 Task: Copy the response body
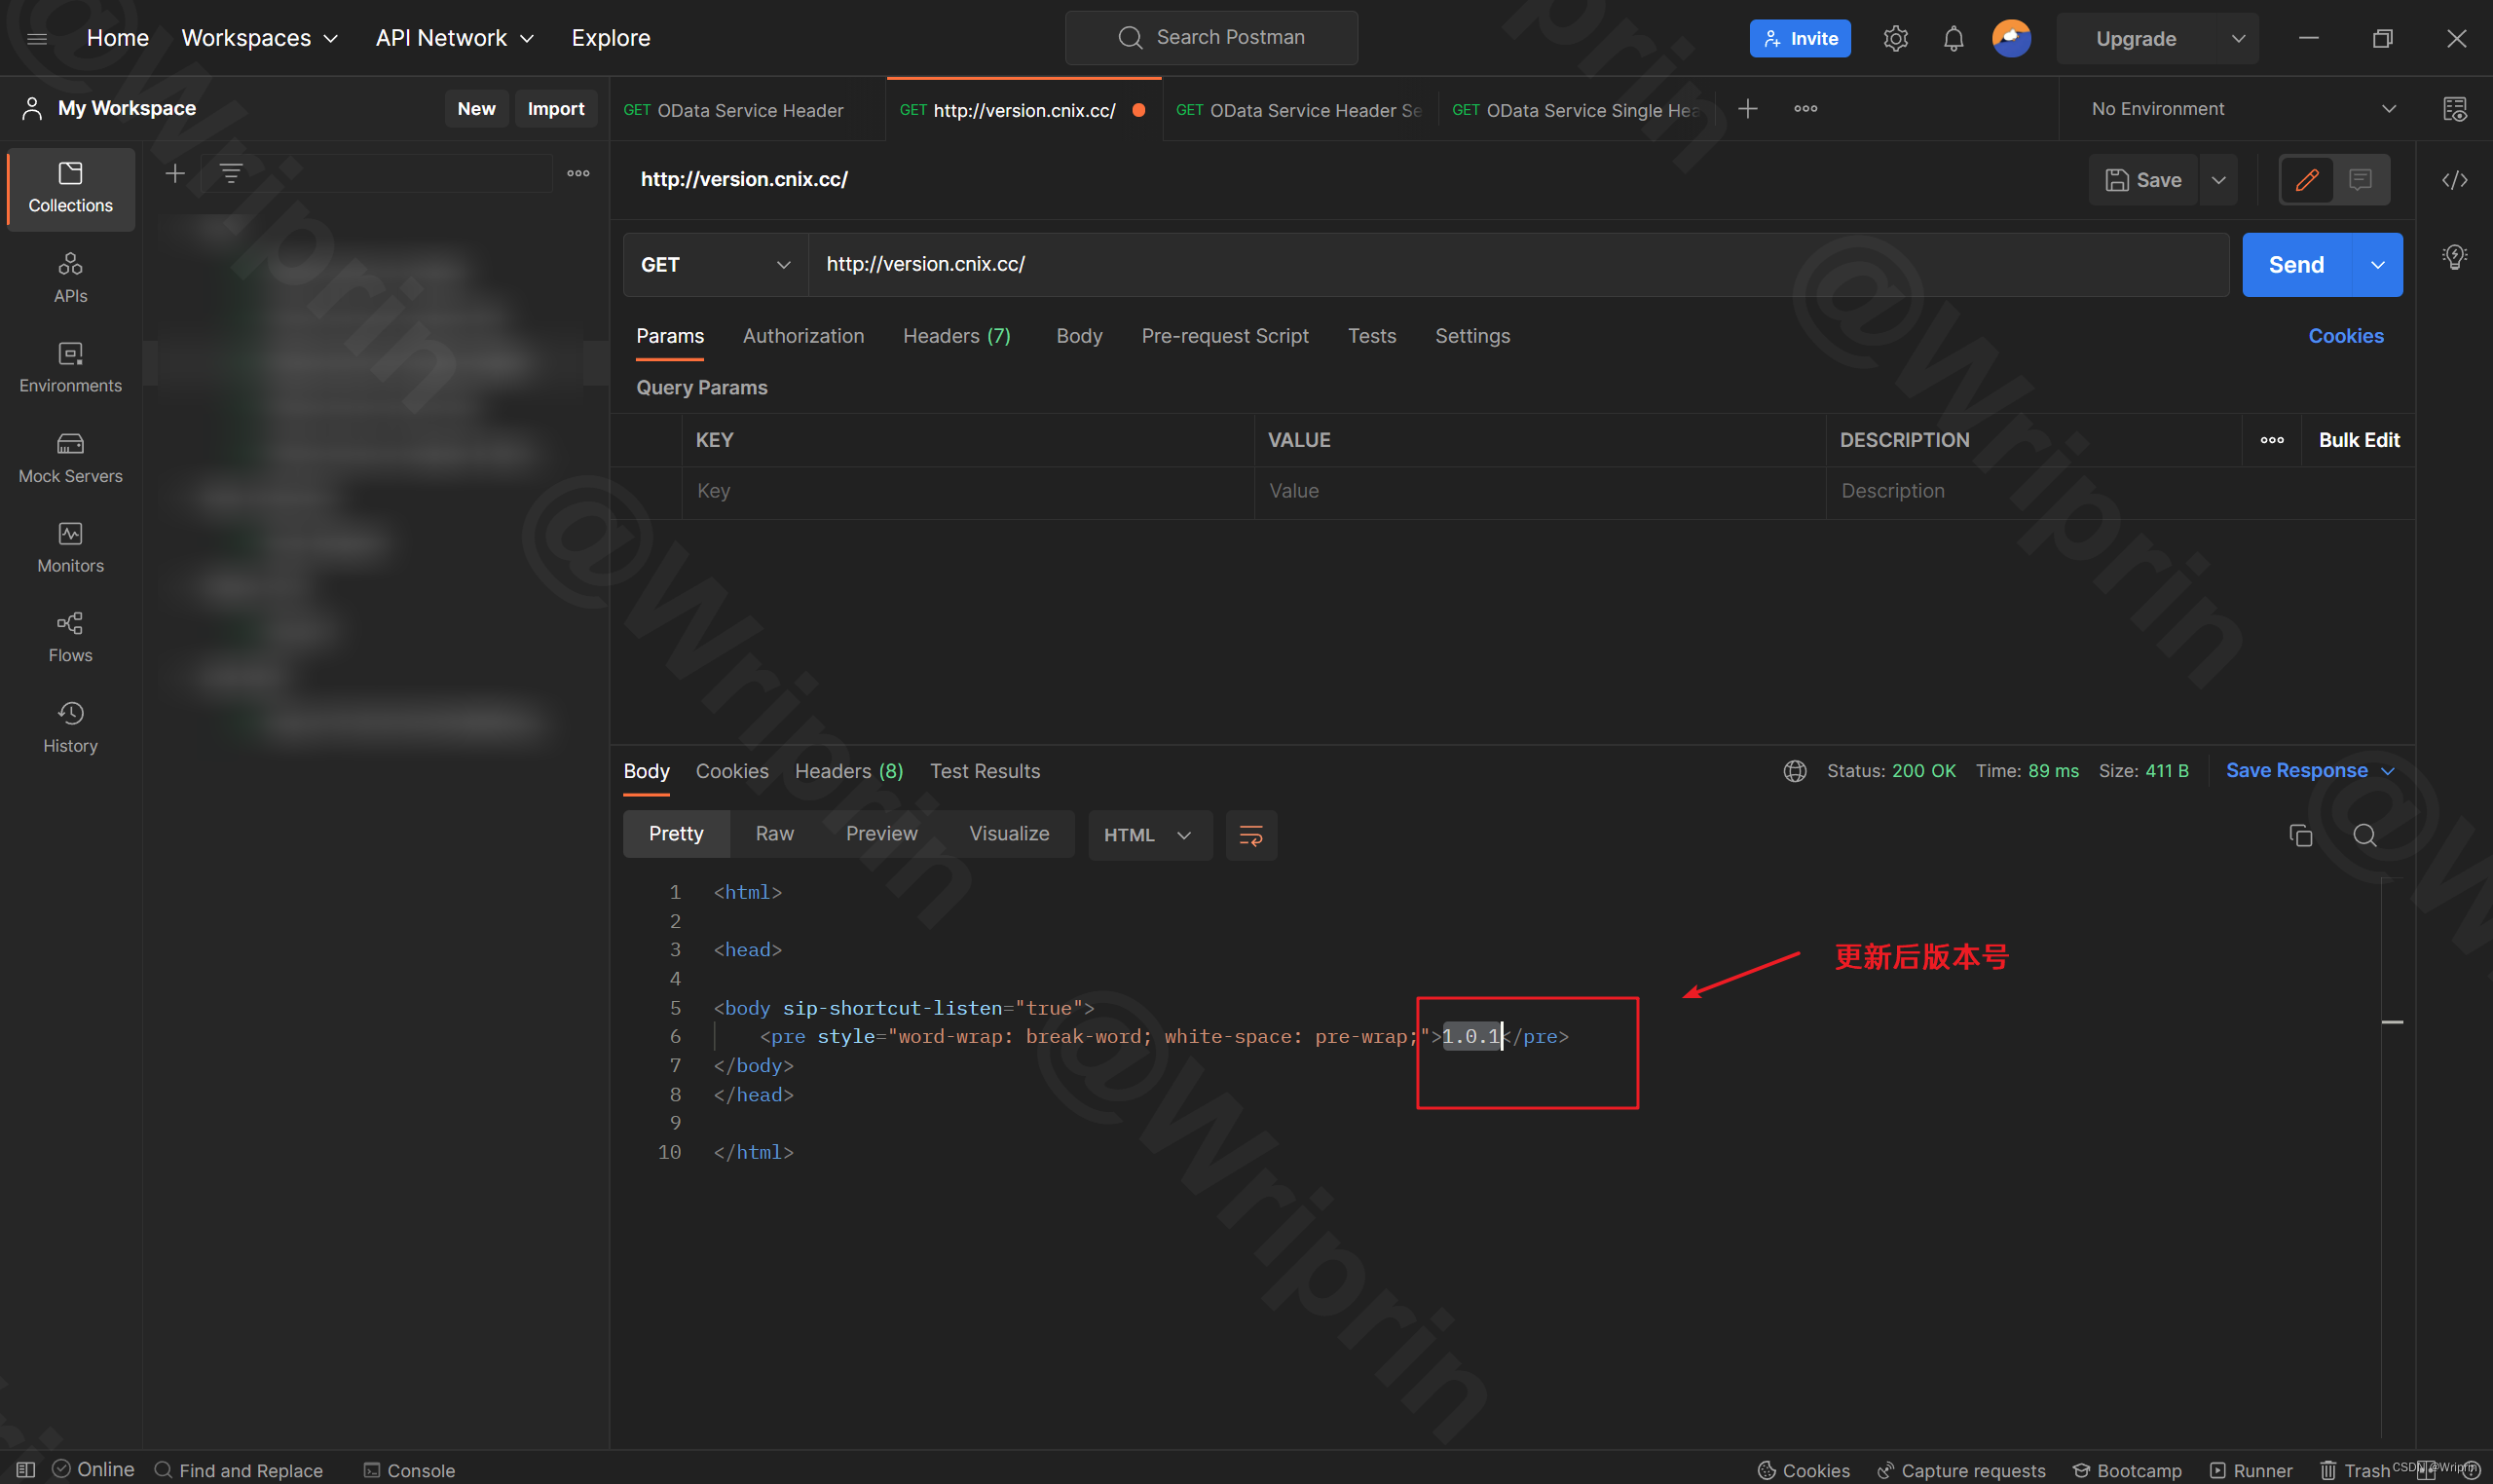click(2299, 836)
